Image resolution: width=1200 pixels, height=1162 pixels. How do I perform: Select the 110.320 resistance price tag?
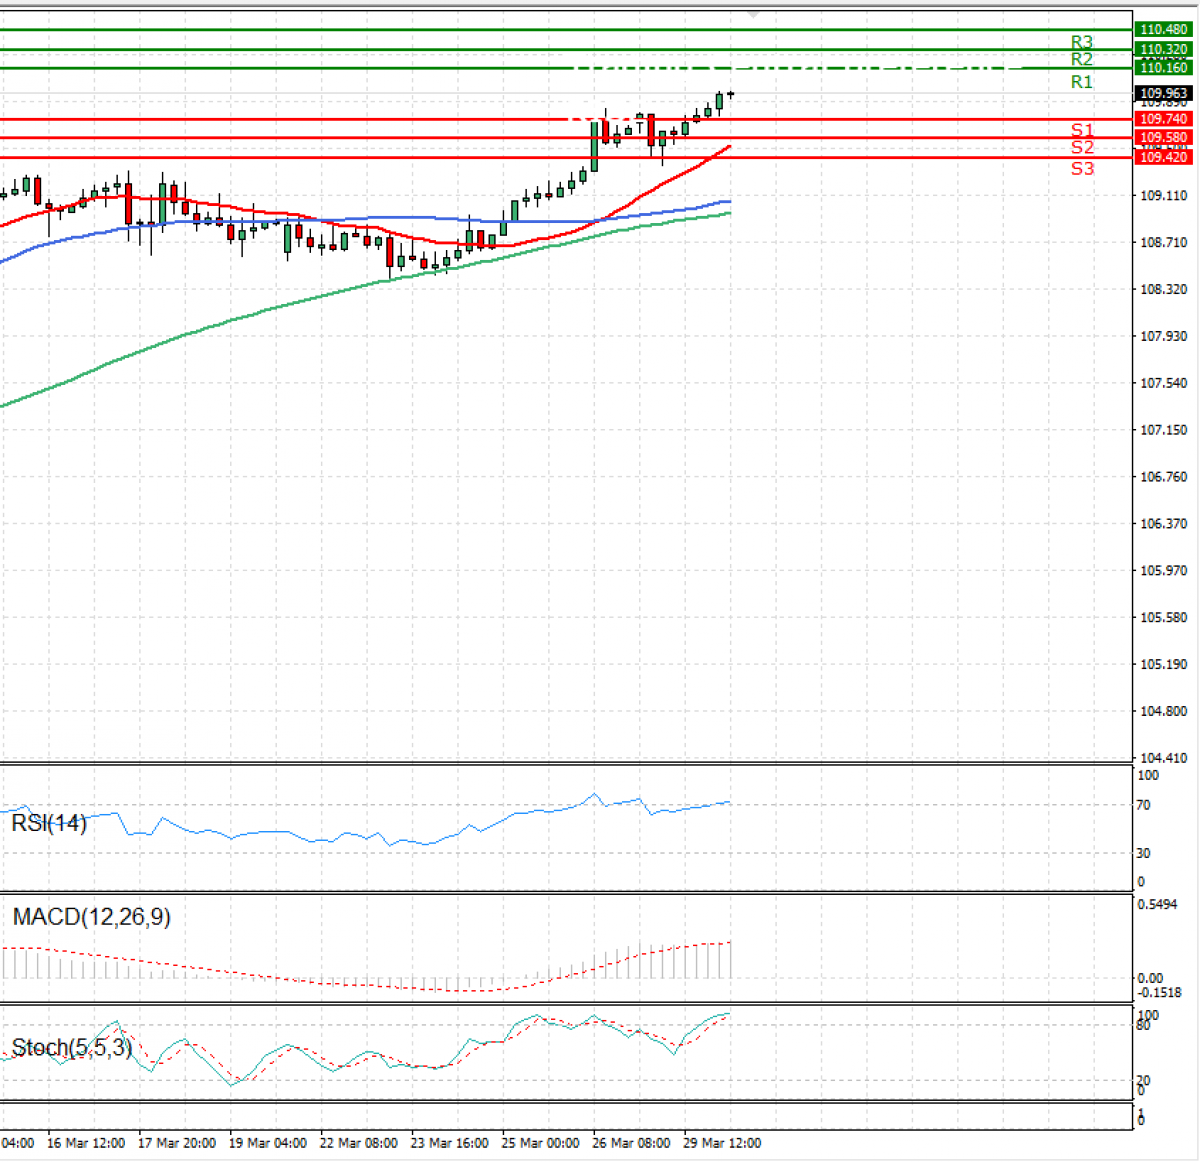pos(1163,49)
